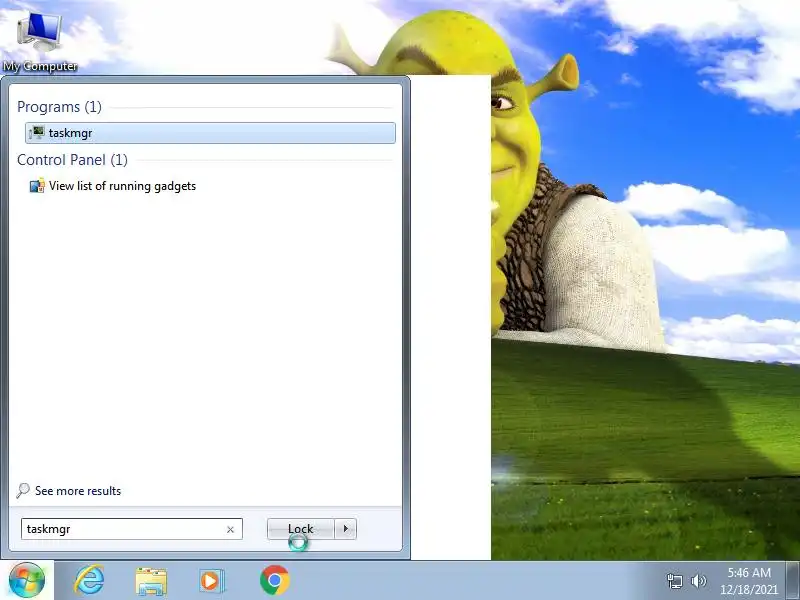Click the network tray icon
800x600 pixels.
coord(675,581)
